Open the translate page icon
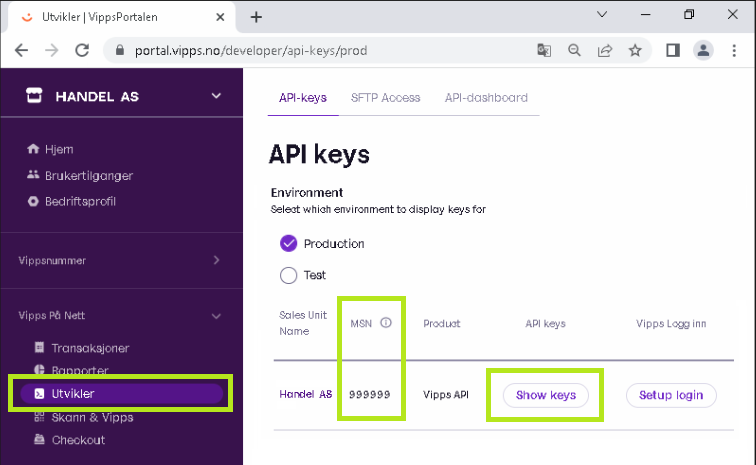Screen dimensions: 756x465 [544, 50]
